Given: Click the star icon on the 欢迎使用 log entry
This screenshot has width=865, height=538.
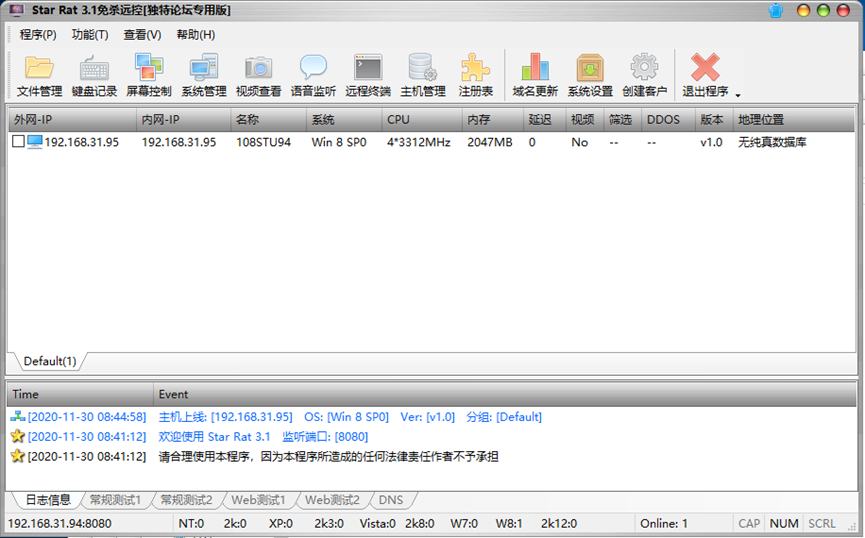Looking at the screenshot, I should (x=18, y=436).
